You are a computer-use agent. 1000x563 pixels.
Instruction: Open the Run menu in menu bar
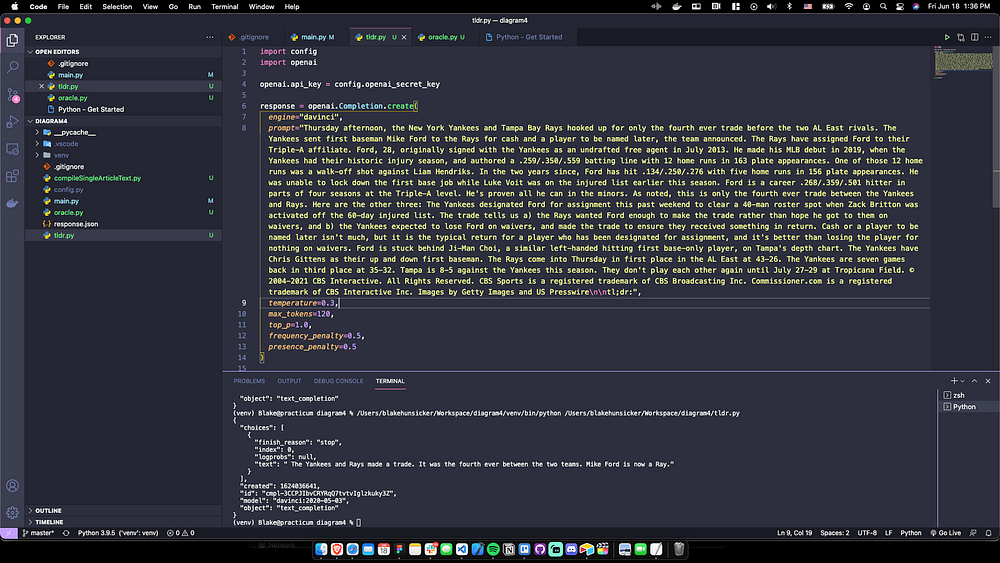point(195,6)
